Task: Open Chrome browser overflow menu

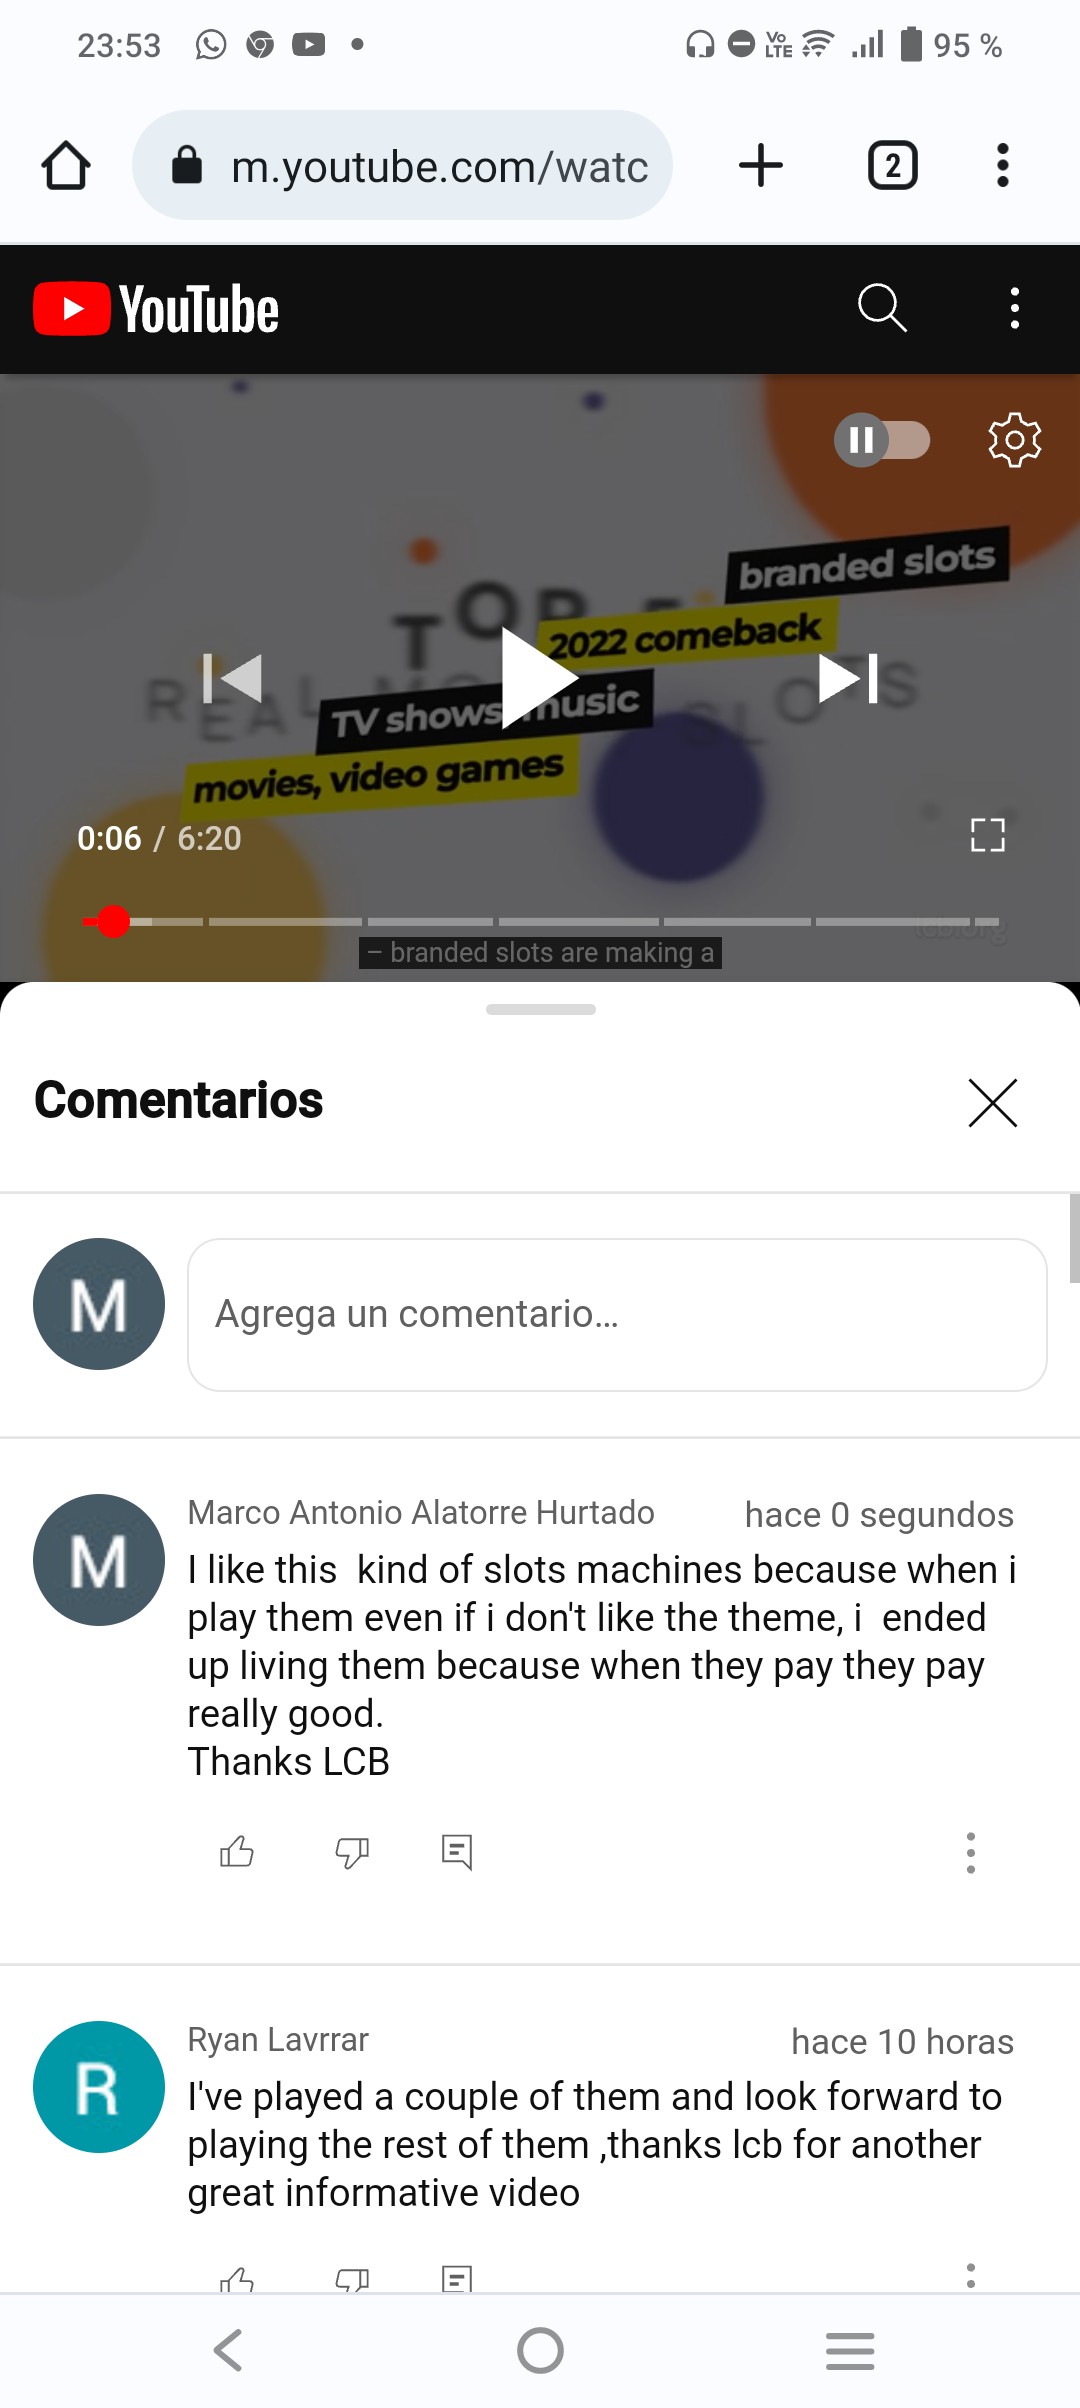Action: tap(1002, 165)
